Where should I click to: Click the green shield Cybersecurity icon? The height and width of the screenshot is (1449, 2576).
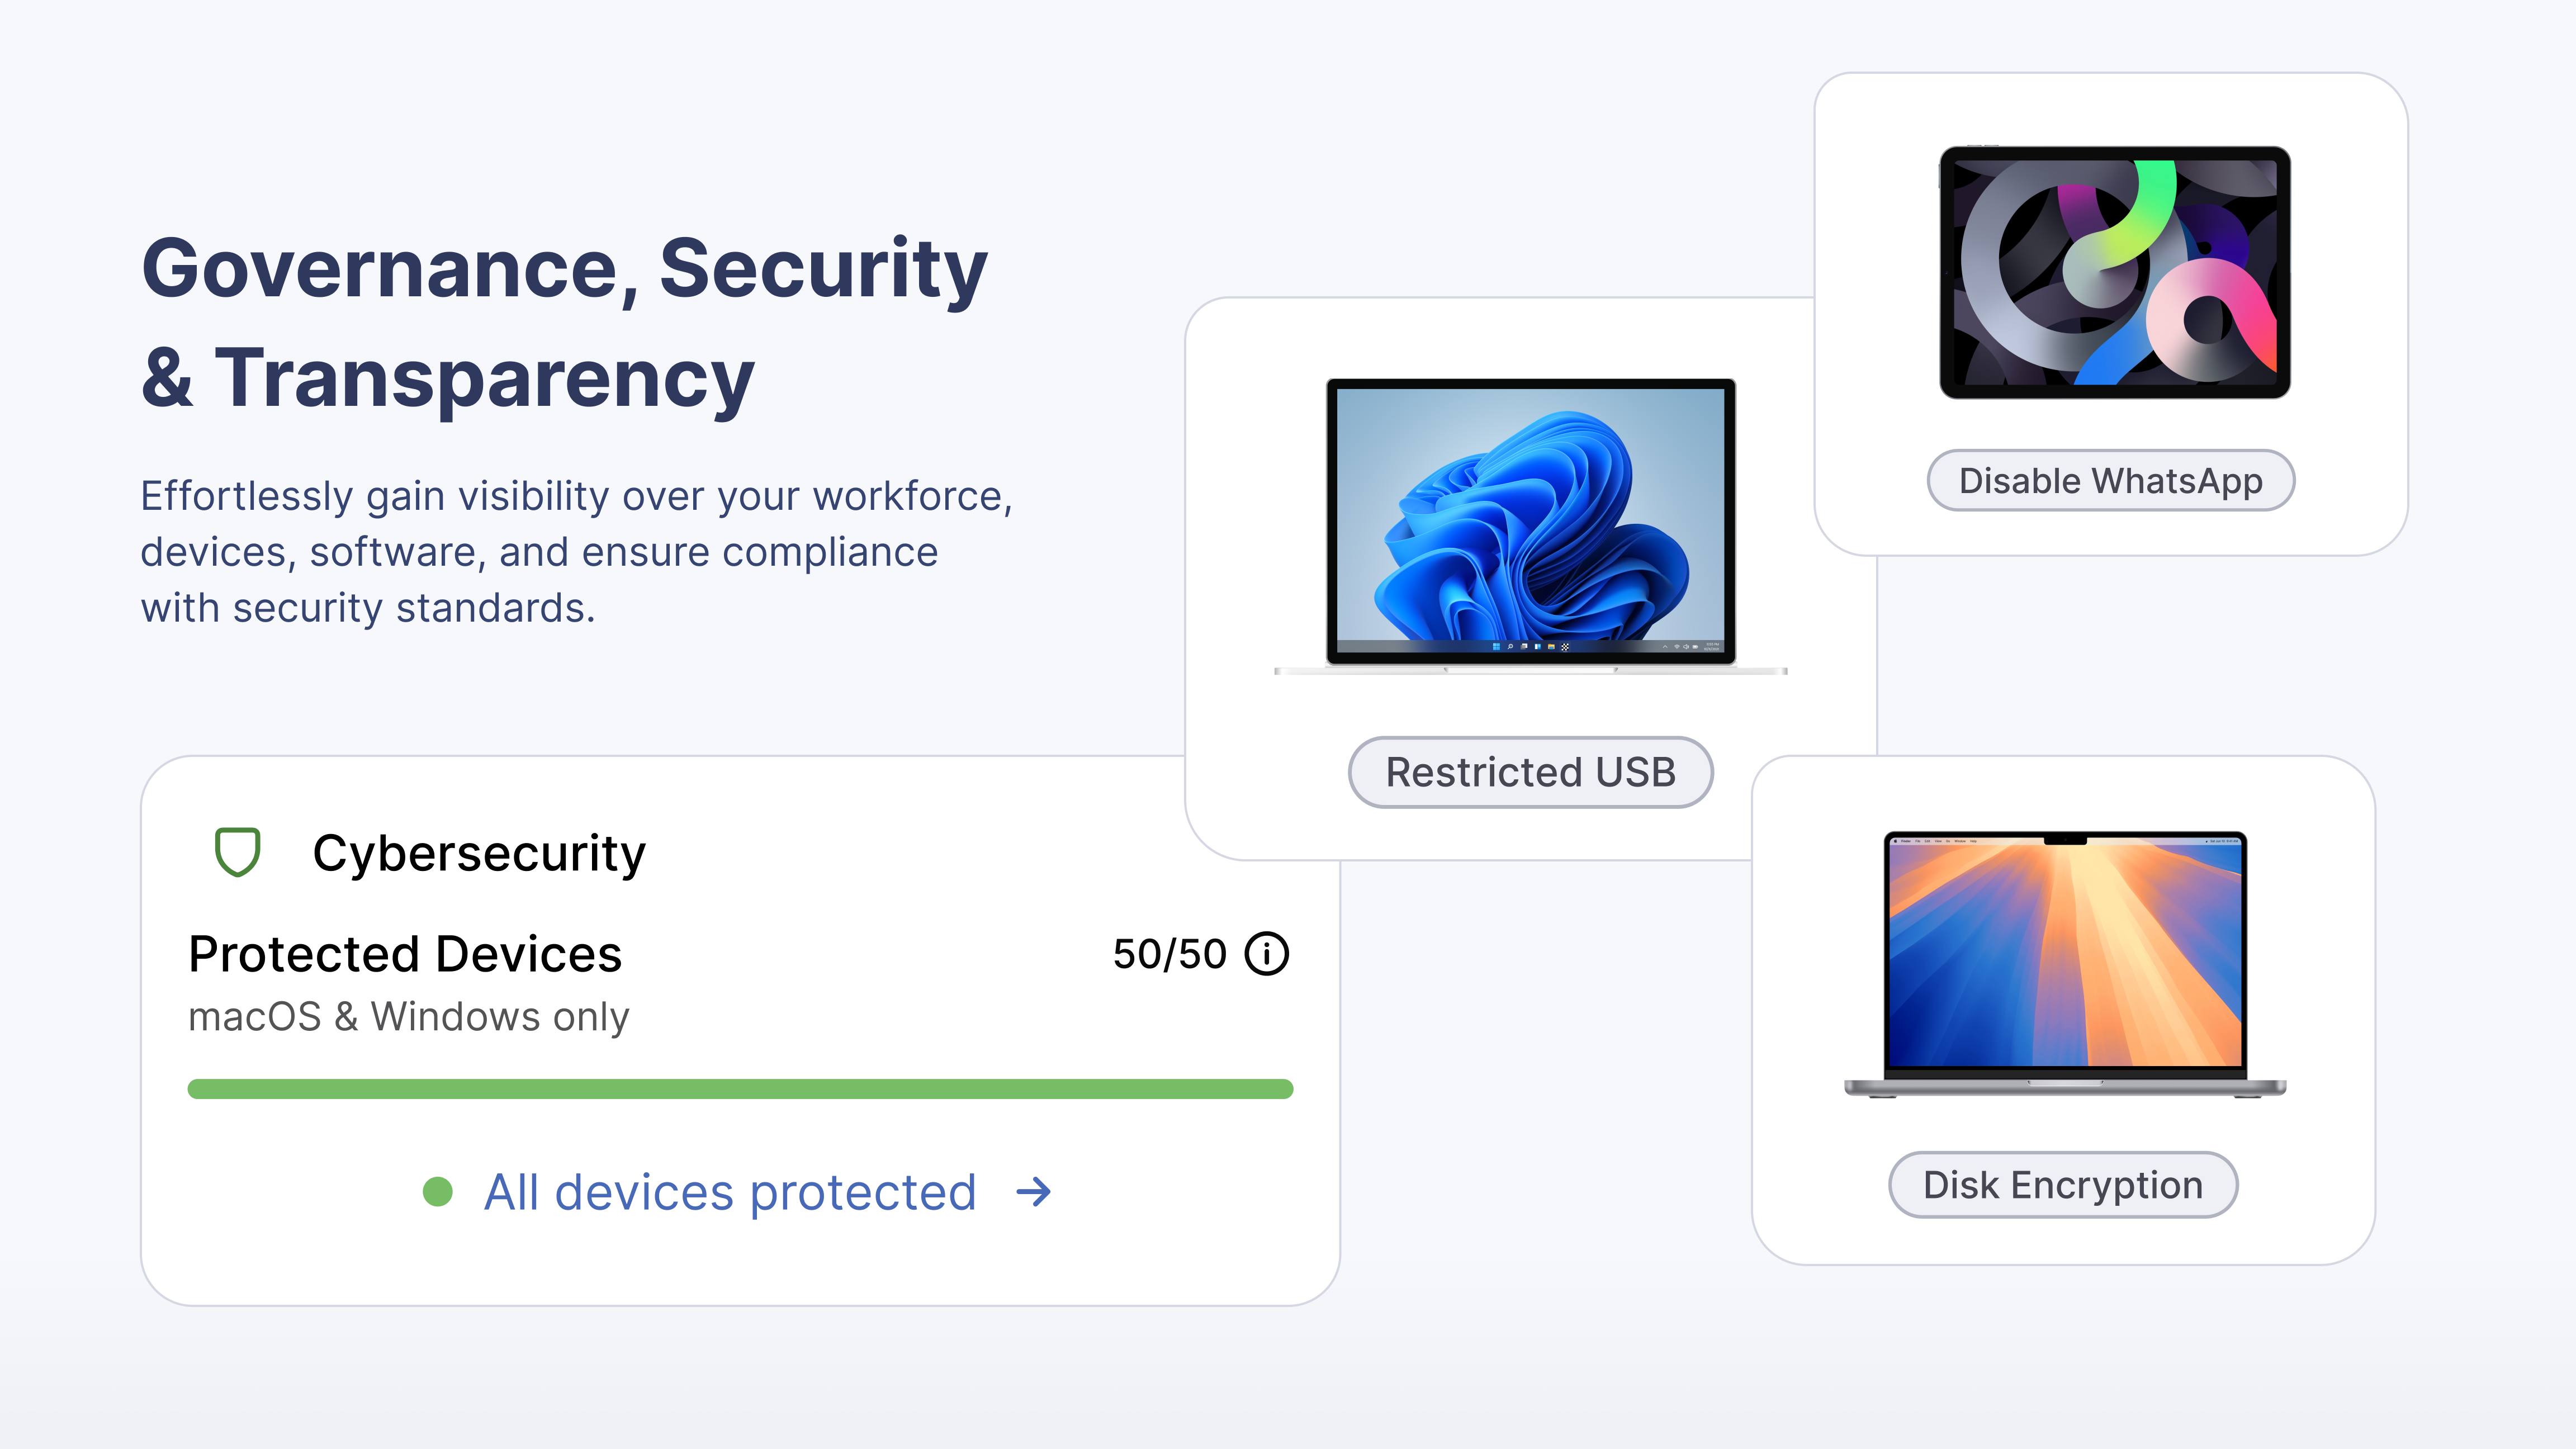click(238, 852)
